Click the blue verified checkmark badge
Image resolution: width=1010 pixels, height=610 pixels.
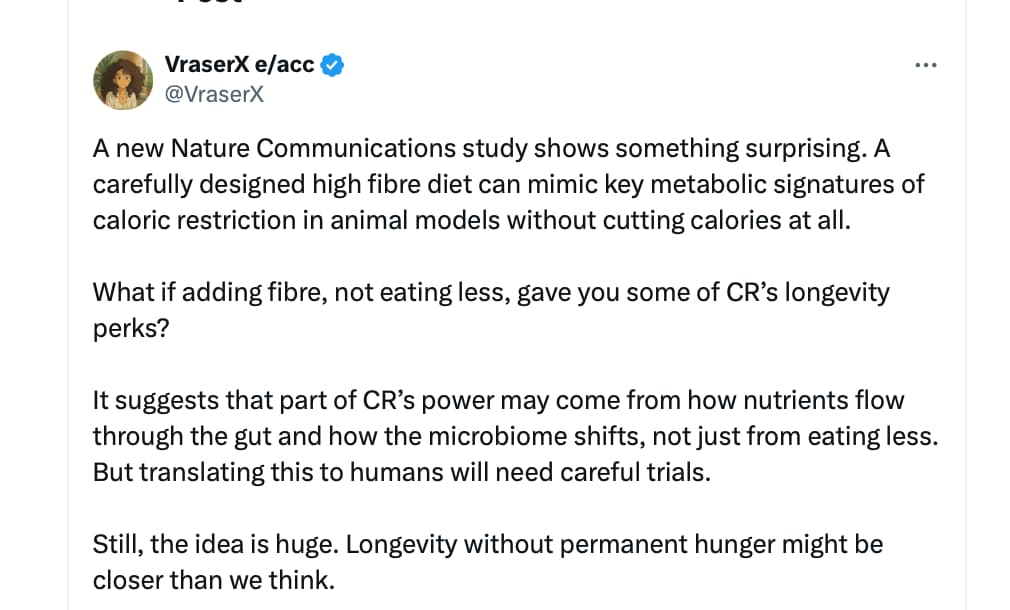pos(334,66)
